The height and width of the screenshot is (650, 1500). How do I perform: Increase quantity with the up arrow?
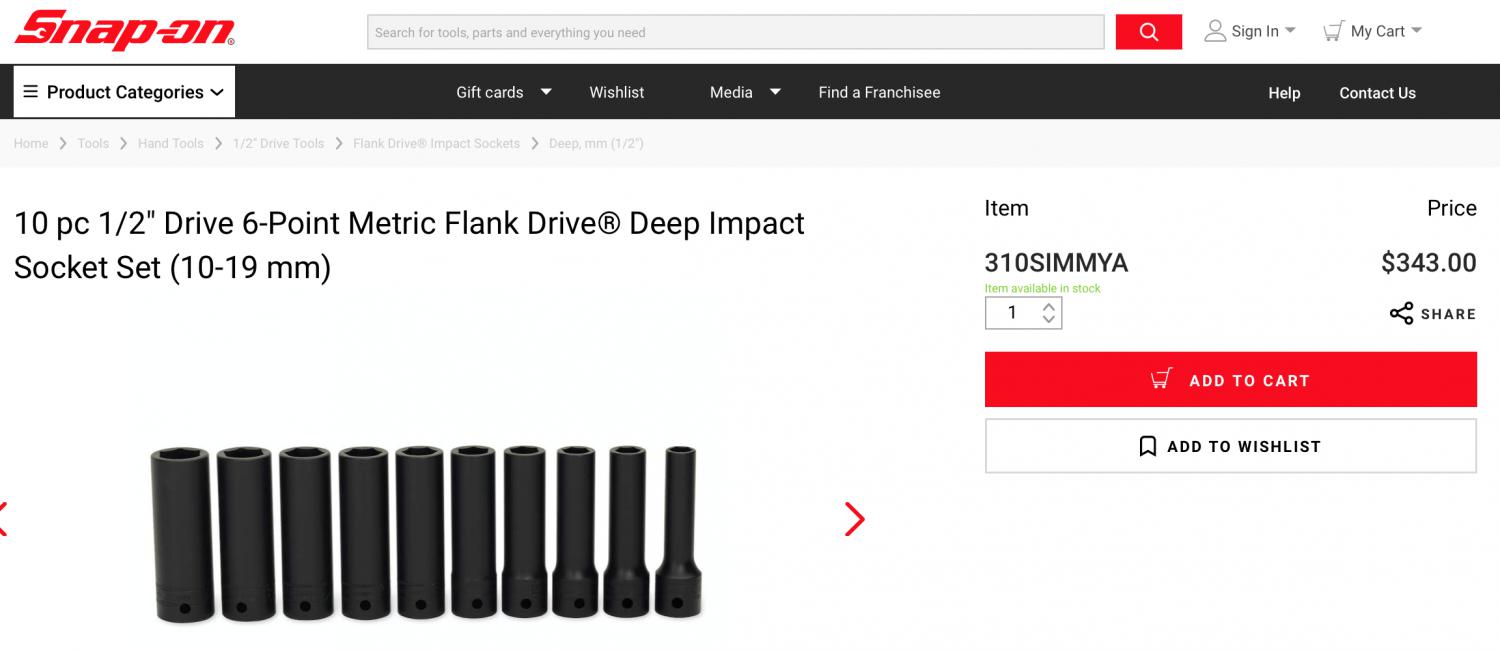pos(1048,306)
